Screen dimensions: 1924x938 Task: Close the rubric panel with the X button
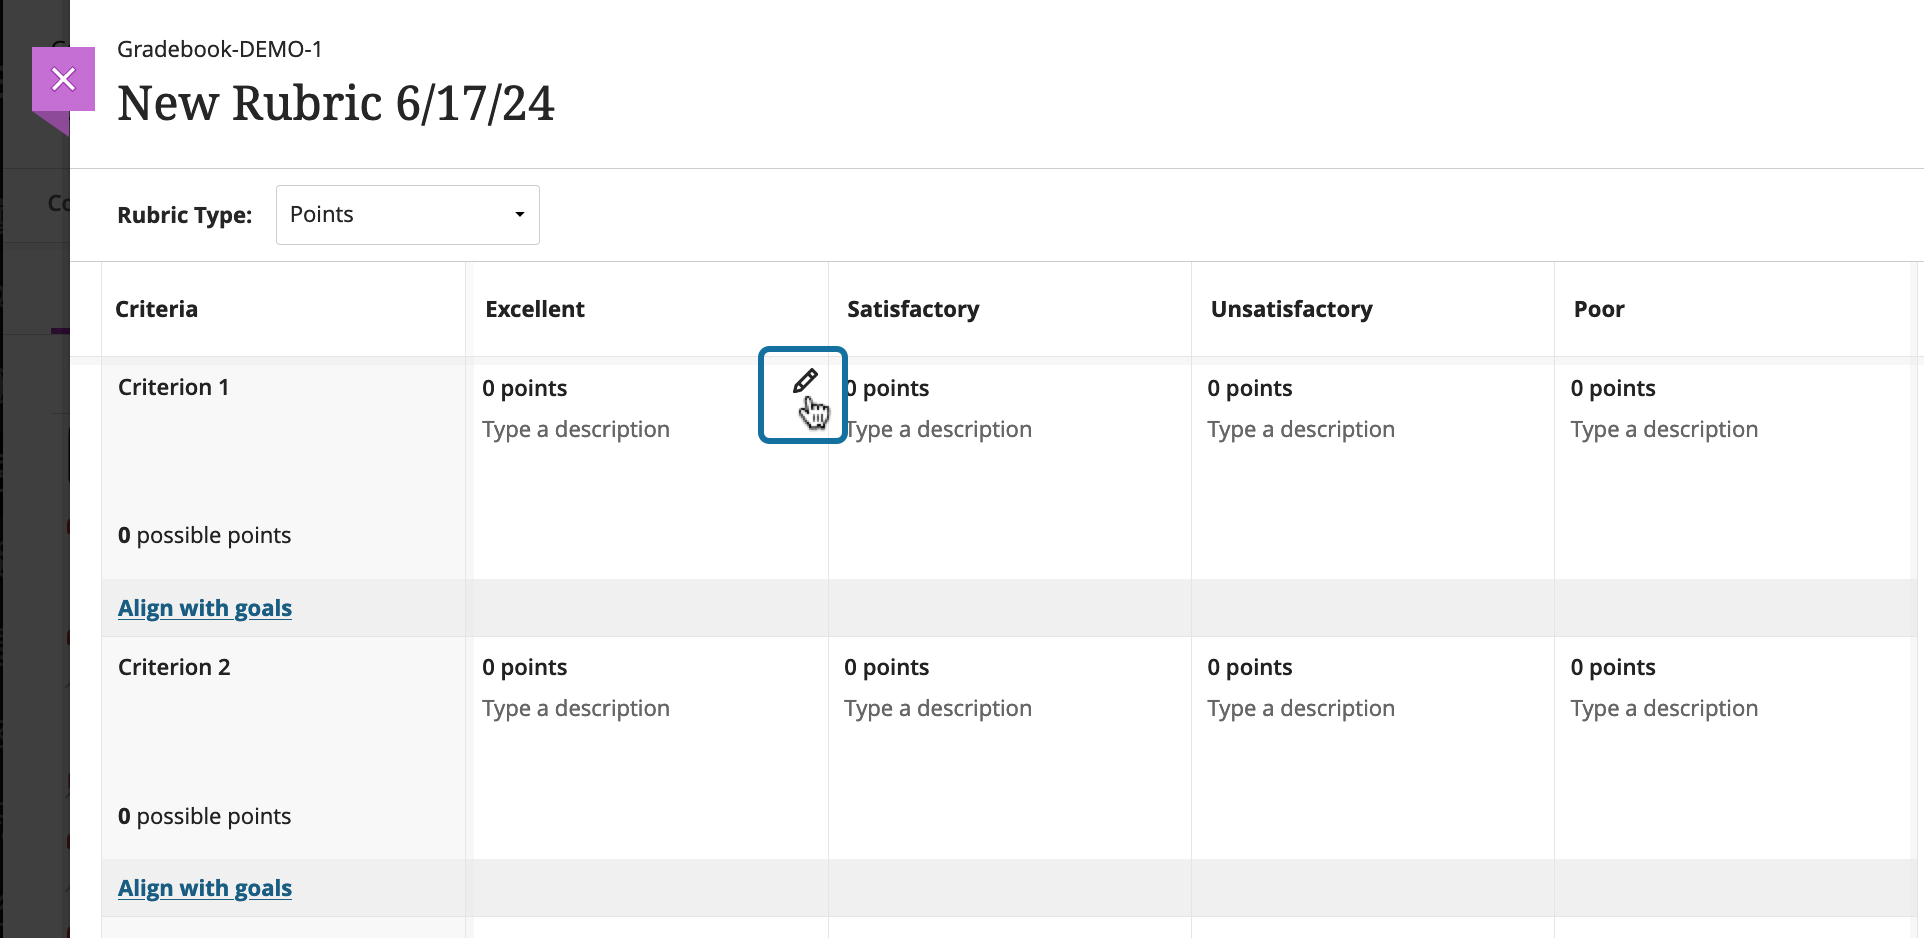click(63, 79)
